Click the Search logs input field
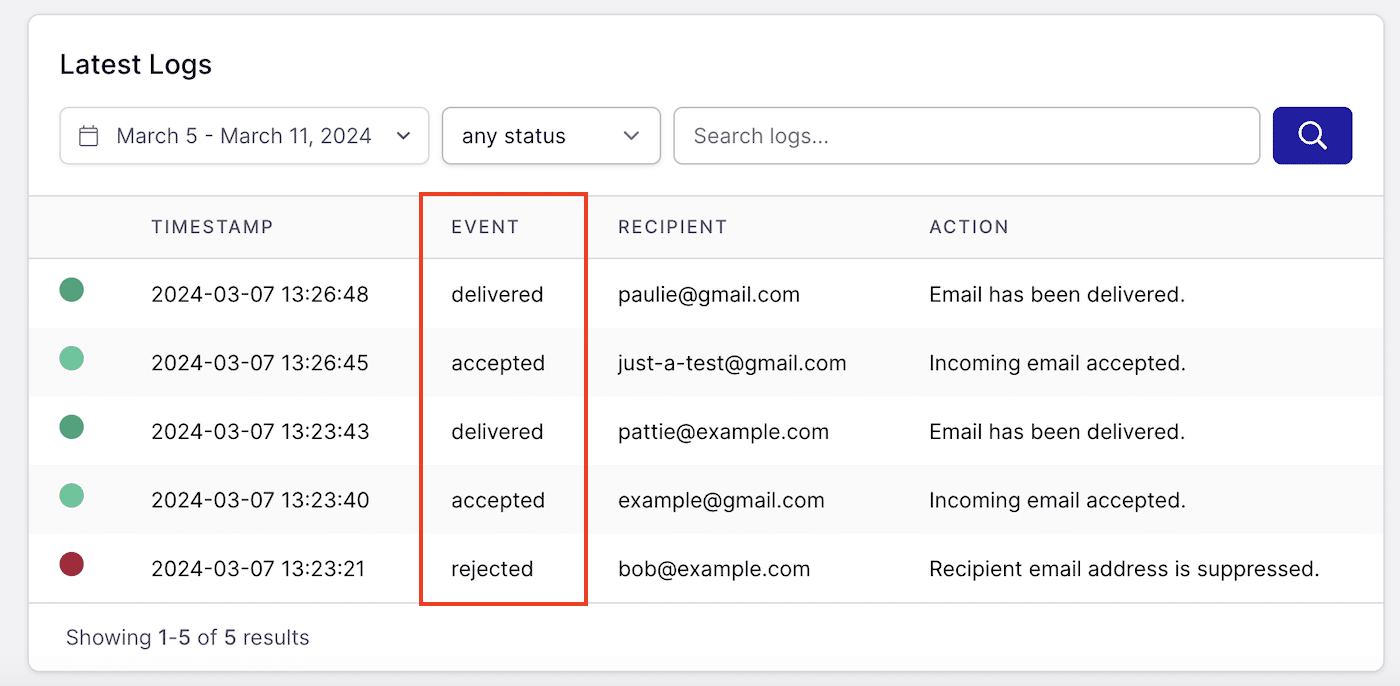 point(967,135)
